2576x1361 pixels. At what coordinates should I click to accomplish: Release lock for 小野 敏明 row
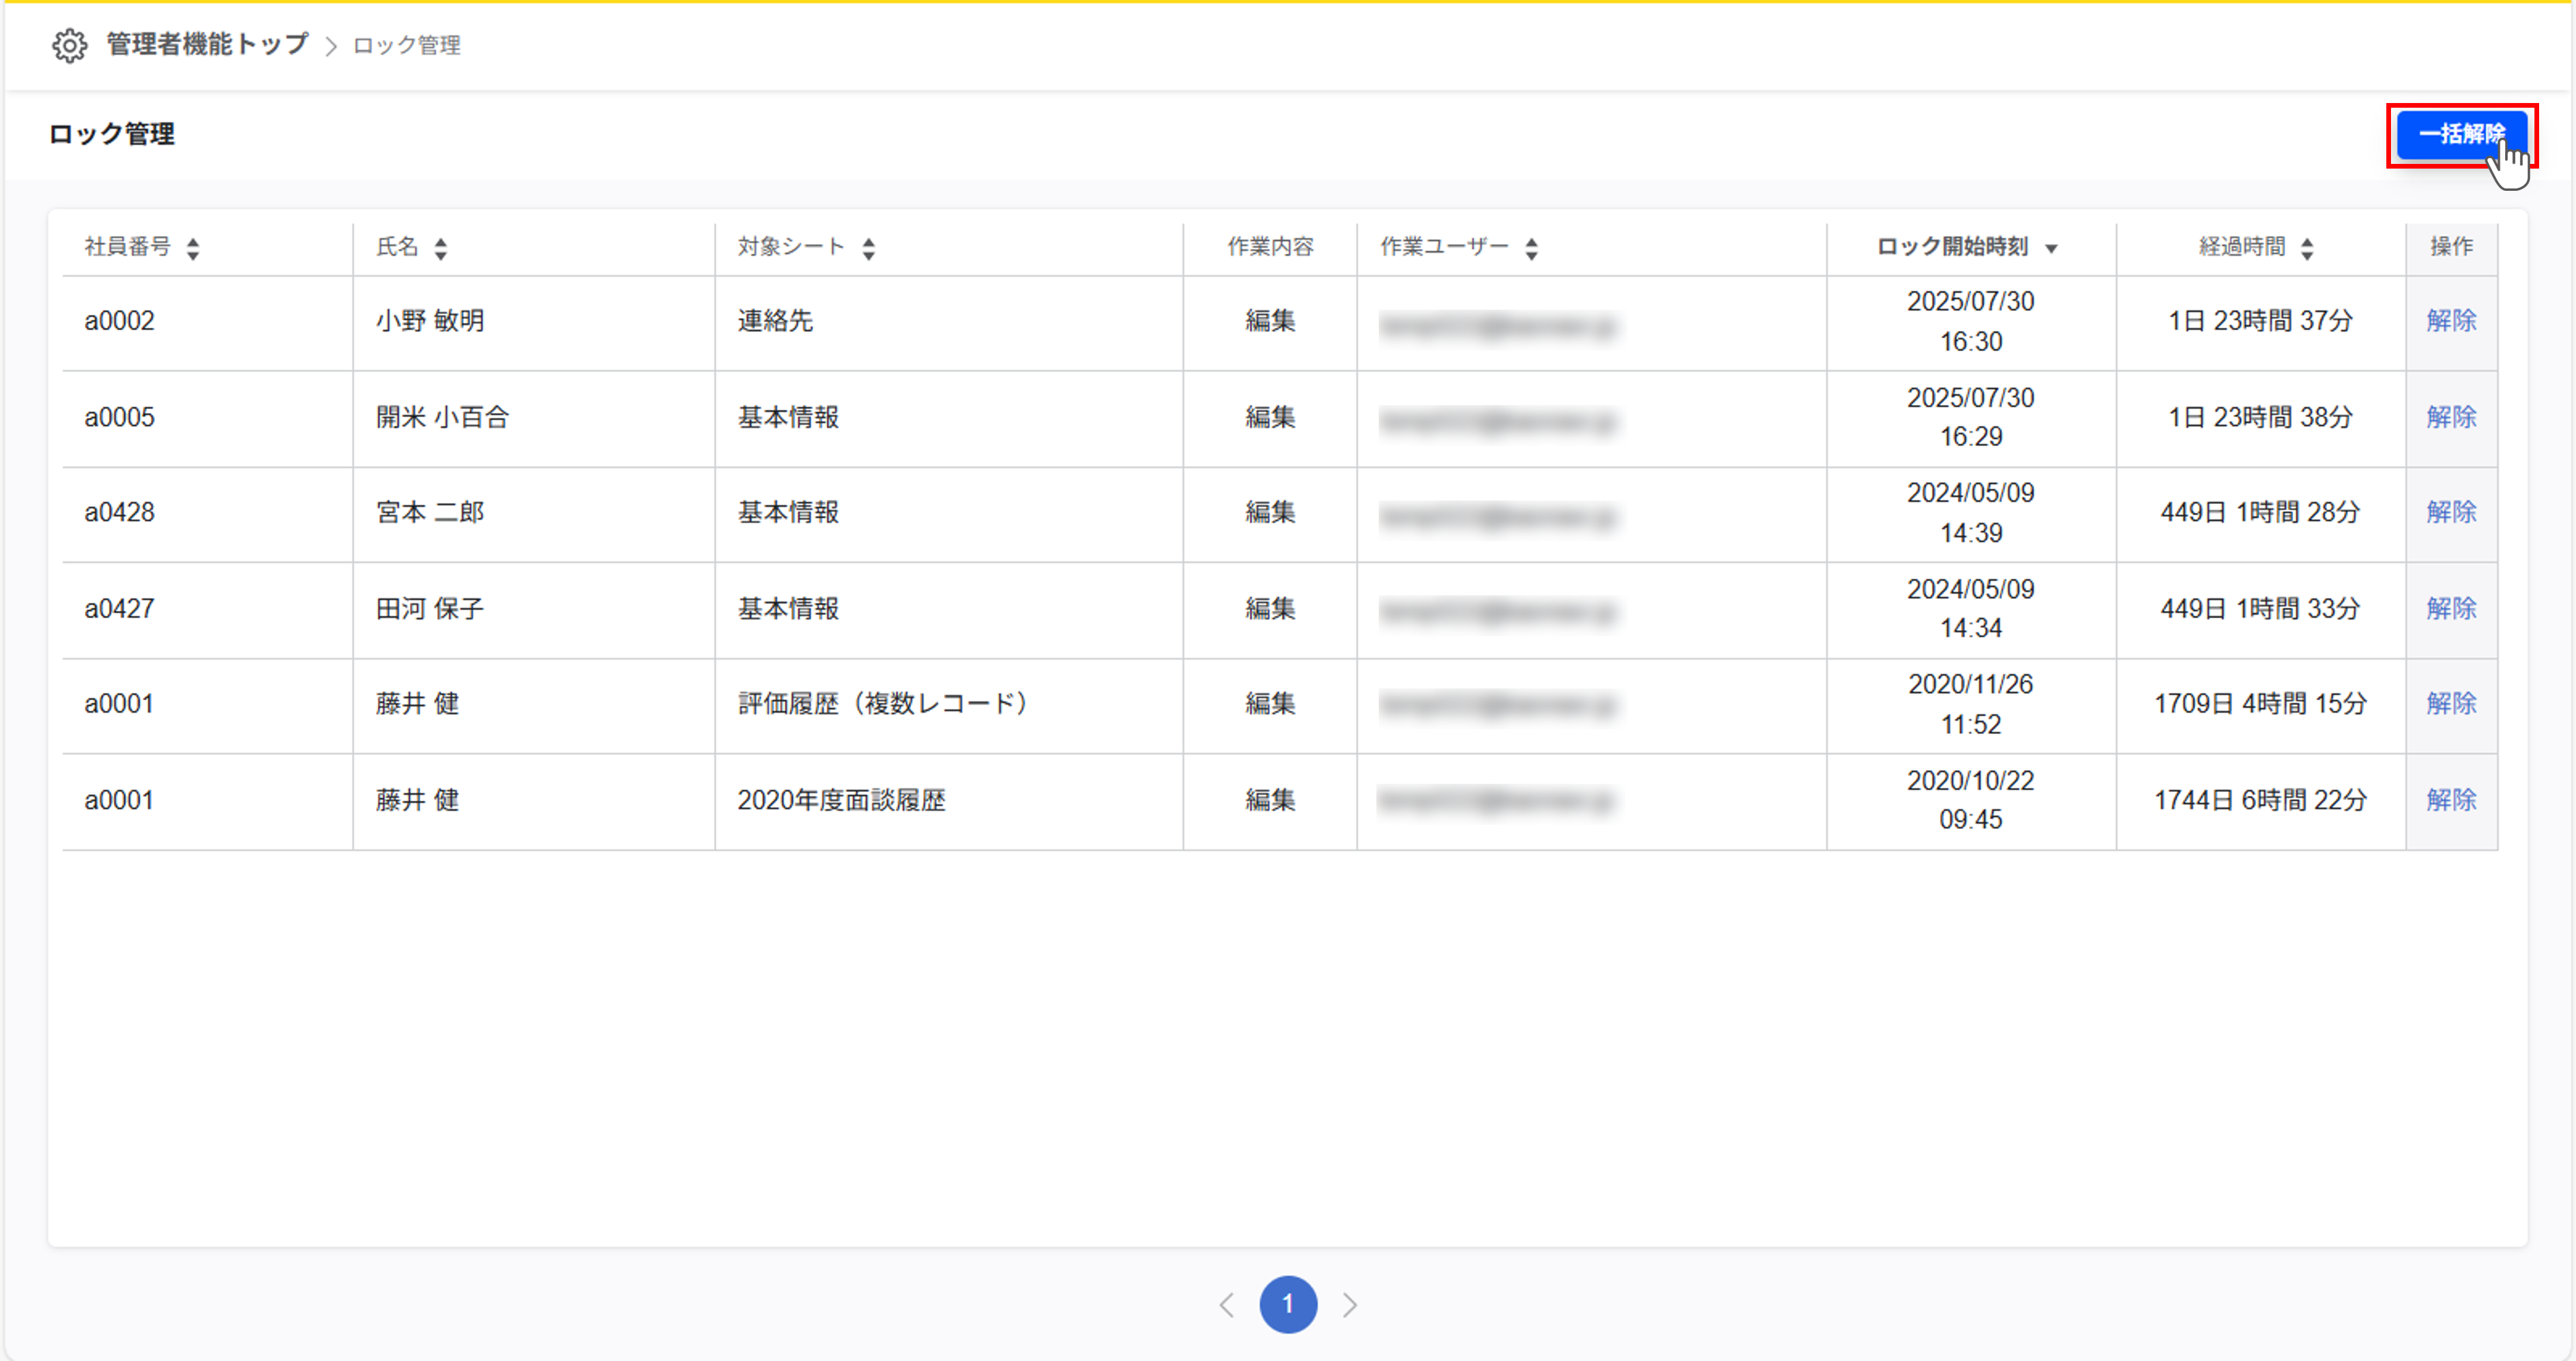tap(2451, 321)
